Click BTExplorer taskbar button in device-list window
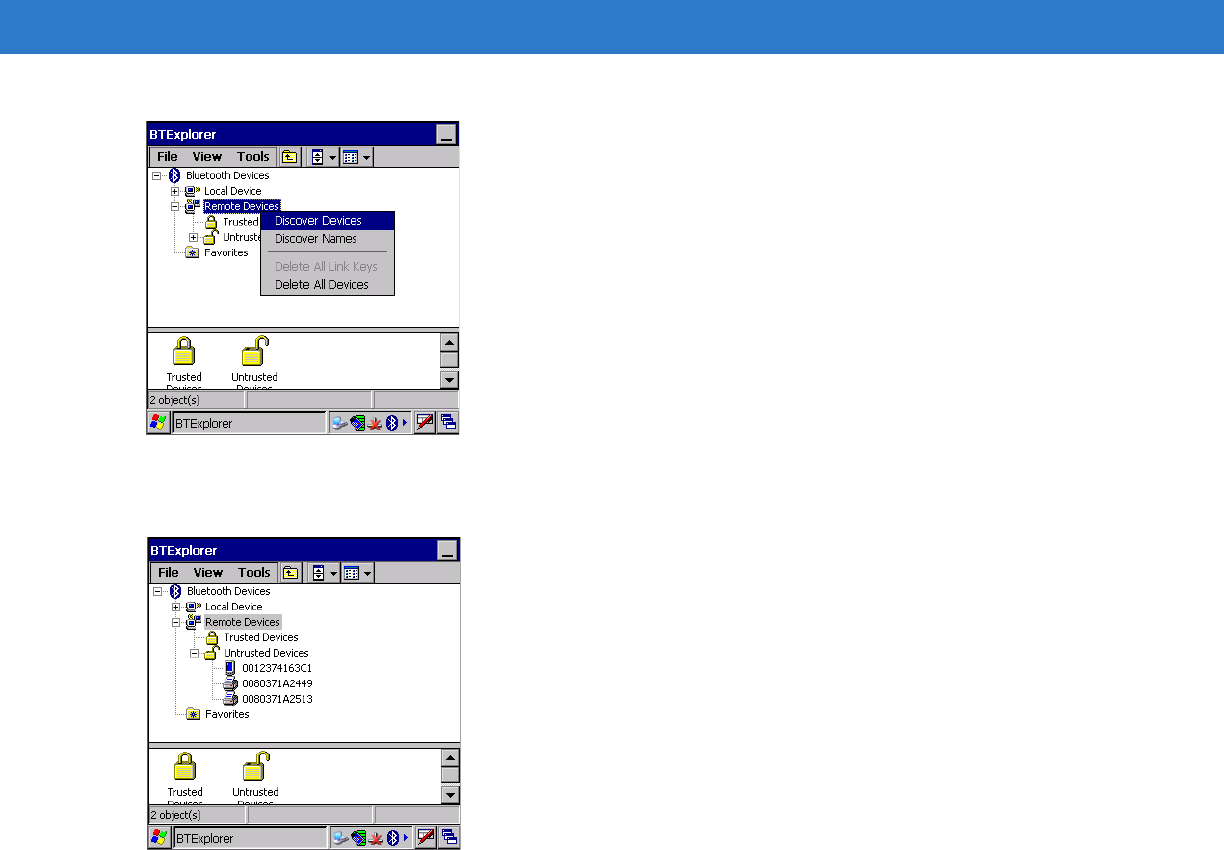Viewport: 1224px width, 850px height. [250, 838]
